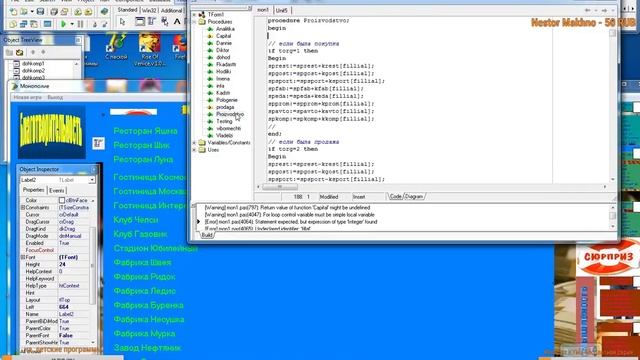This screenshot has height=360, width=640.
Task: Open the Build tab in messages pane
Action: [x=207, y=235]
